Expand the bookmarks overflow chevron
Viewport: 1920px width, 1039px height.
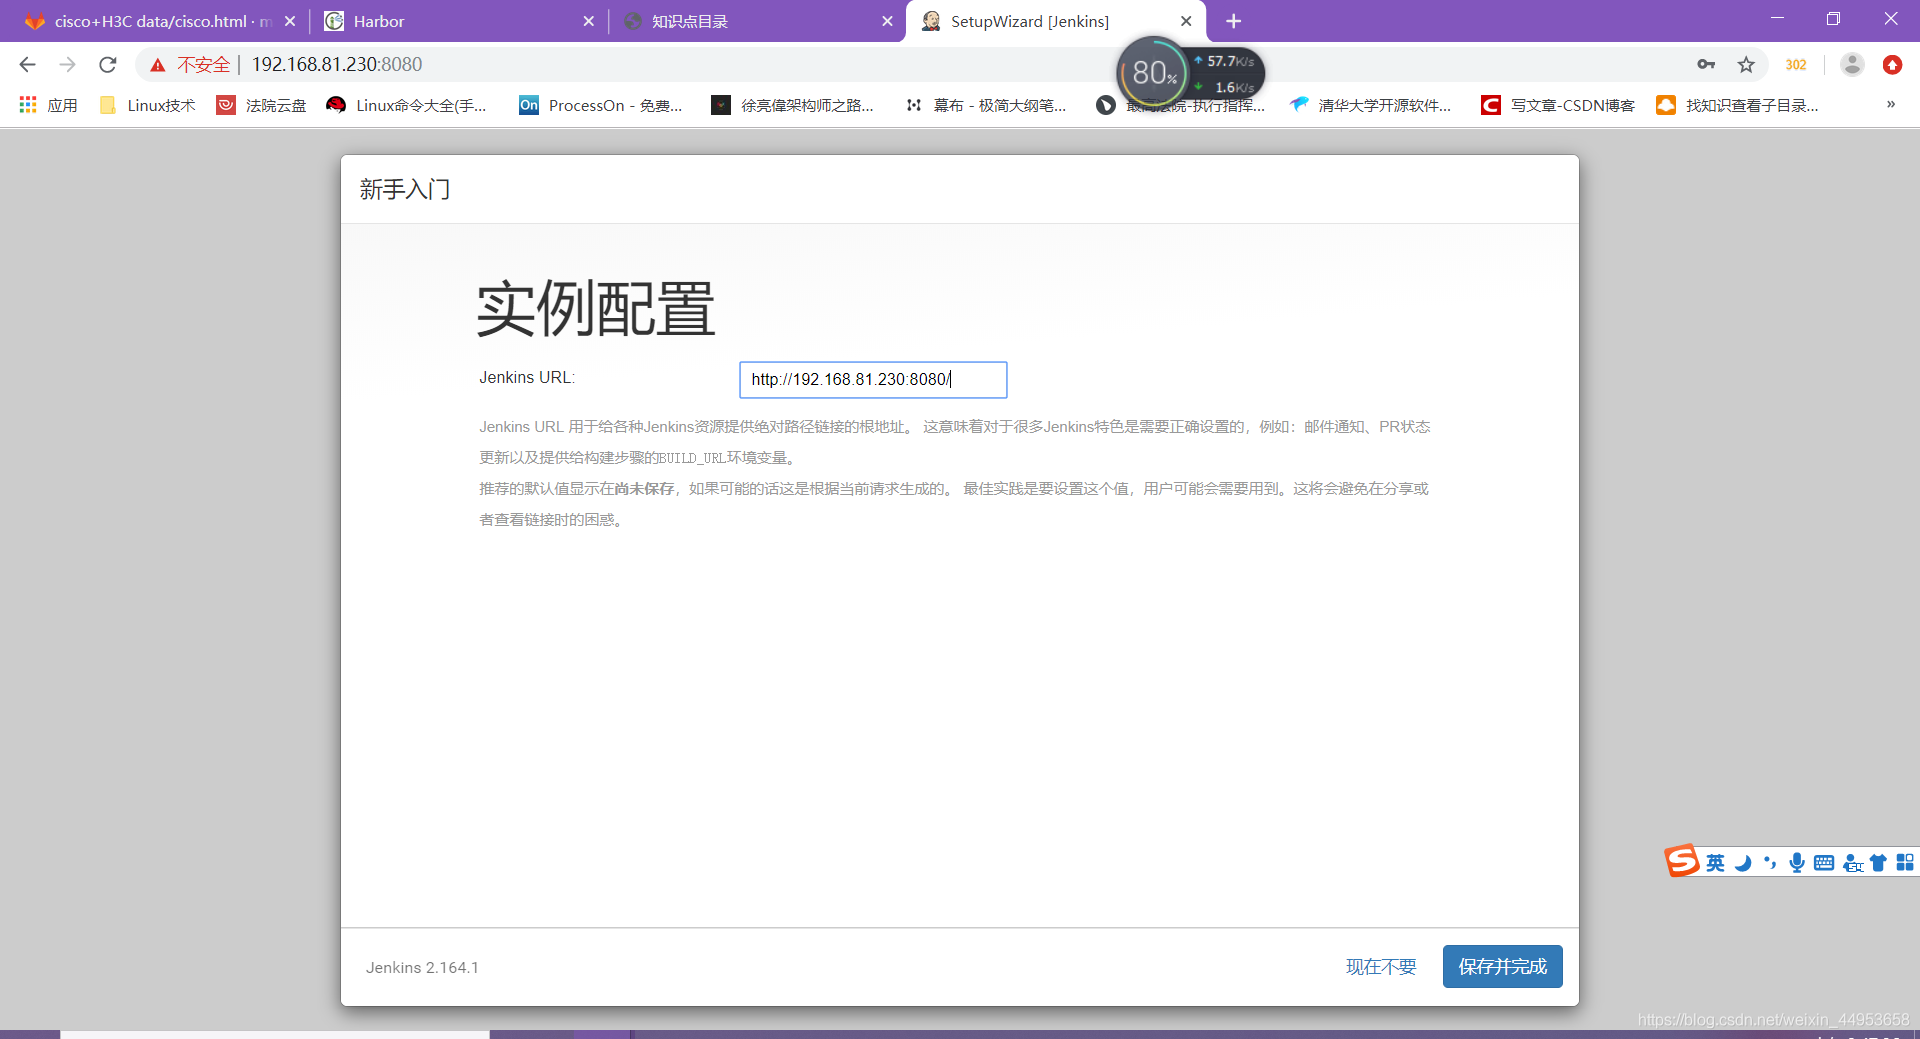coord(1890,104)
